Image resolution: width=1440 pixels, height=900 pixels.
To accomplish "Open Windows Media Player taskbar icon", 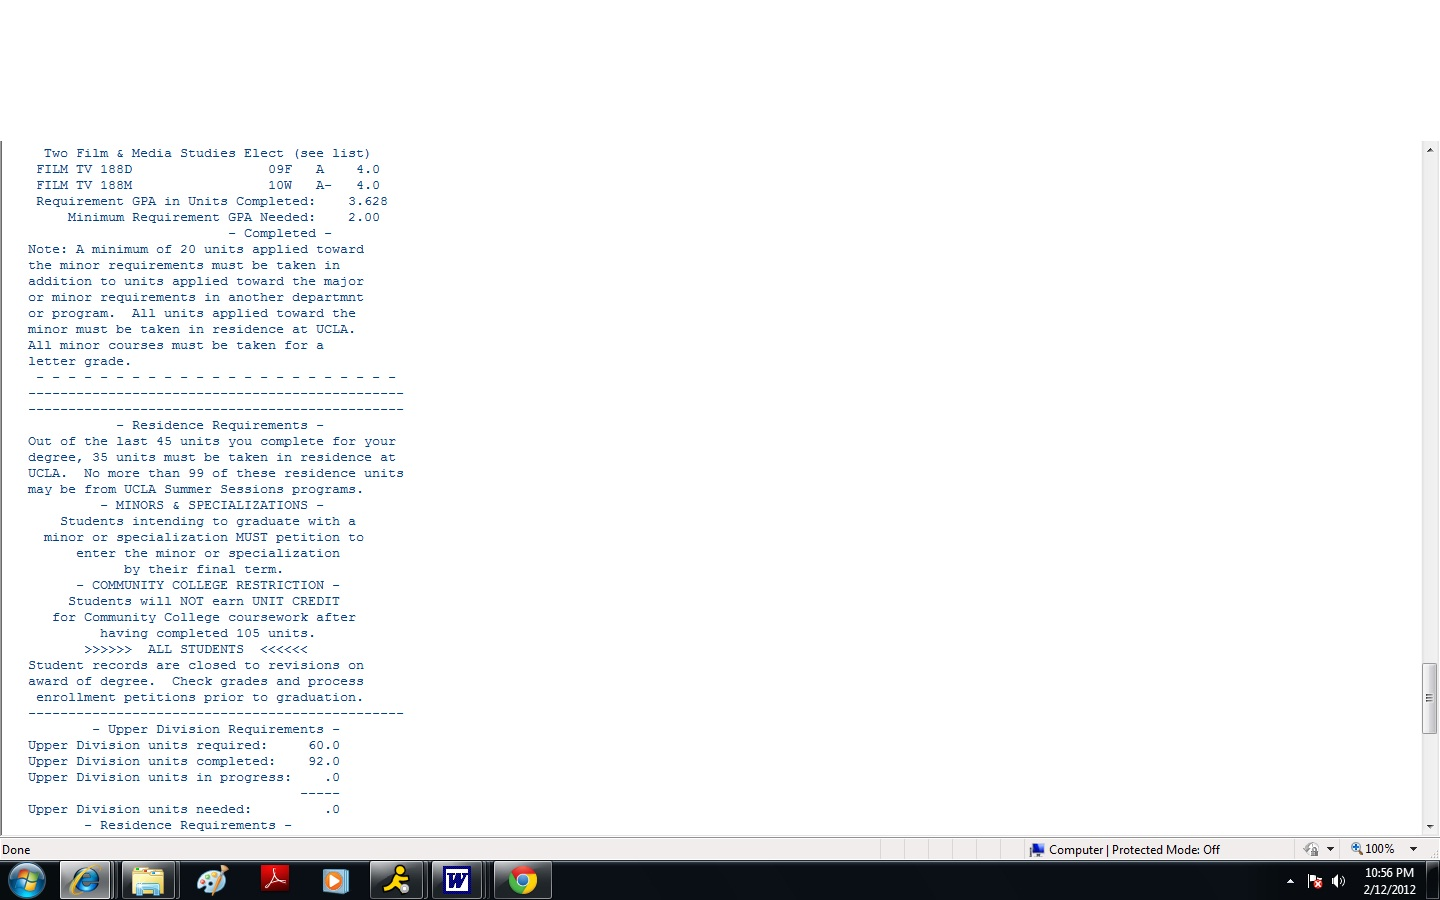I will tap(335, 880).
